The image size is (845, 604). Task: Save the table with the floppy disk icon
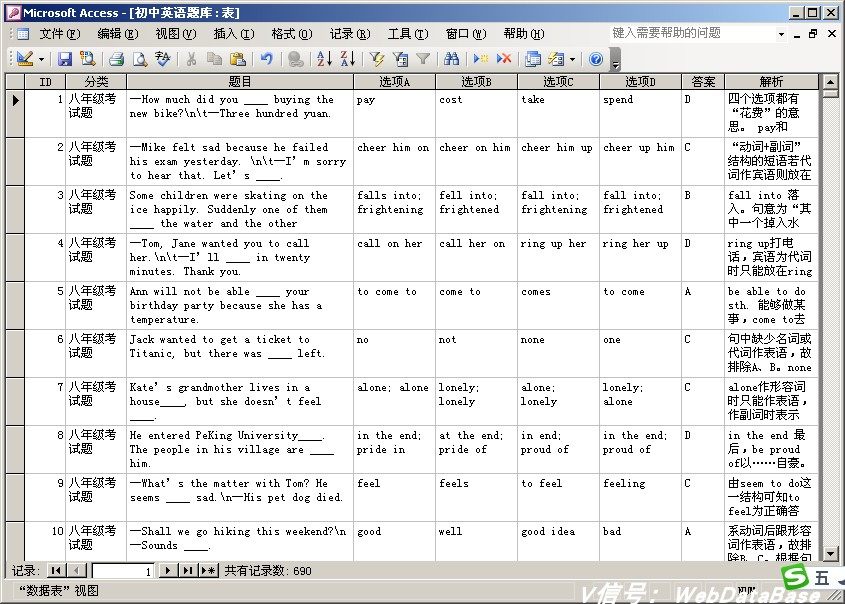tap(65, 59)
